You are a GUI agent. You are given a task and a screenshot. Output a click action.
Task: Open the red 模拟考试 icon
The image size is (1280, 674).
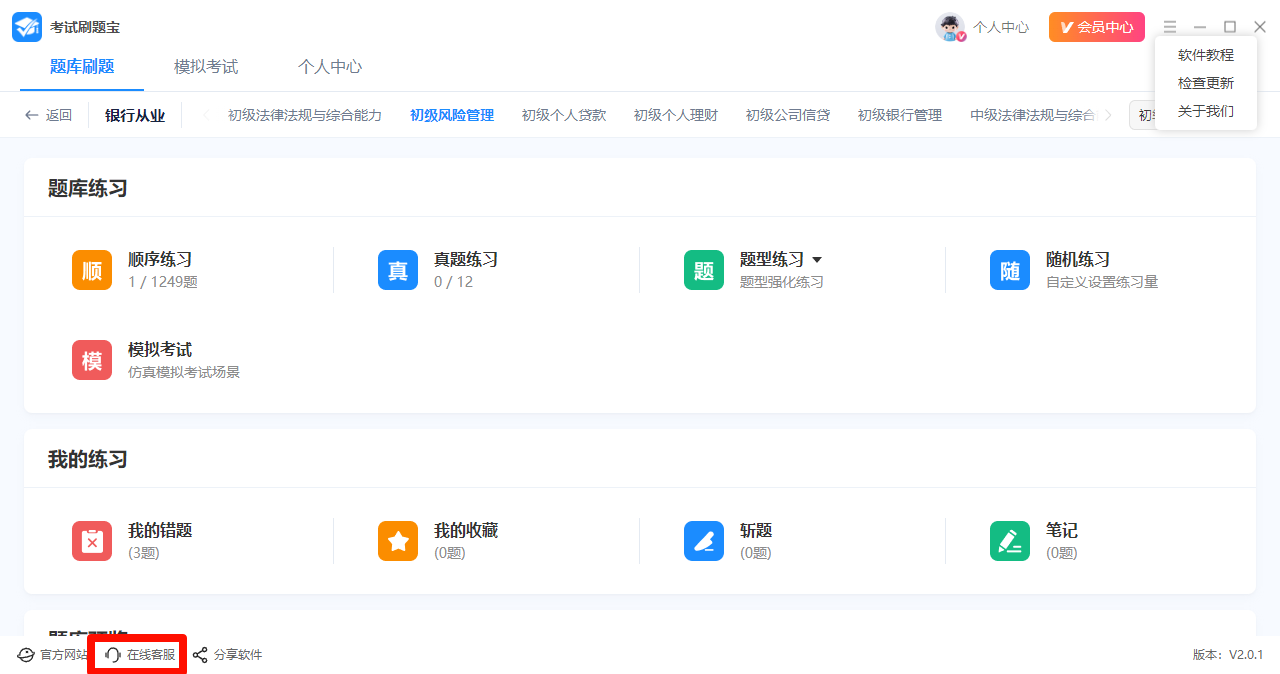[x=92, y=360]
